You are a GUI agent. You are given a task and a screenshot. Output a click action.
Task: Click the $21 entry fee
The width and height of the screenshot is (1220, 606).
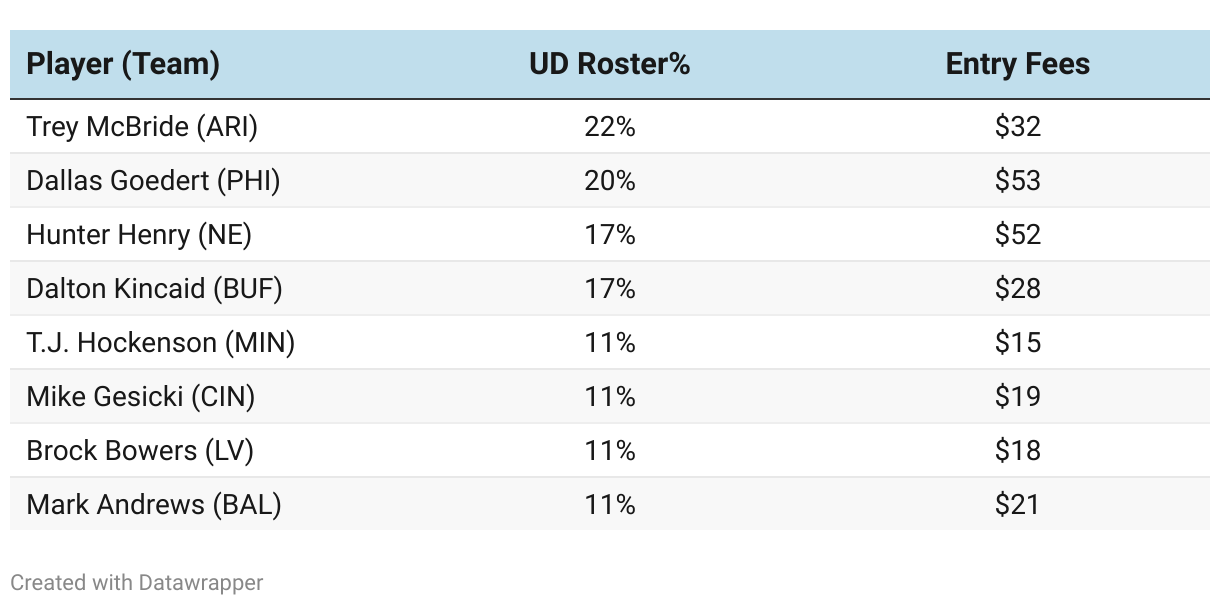click(x=1017, y=504)
